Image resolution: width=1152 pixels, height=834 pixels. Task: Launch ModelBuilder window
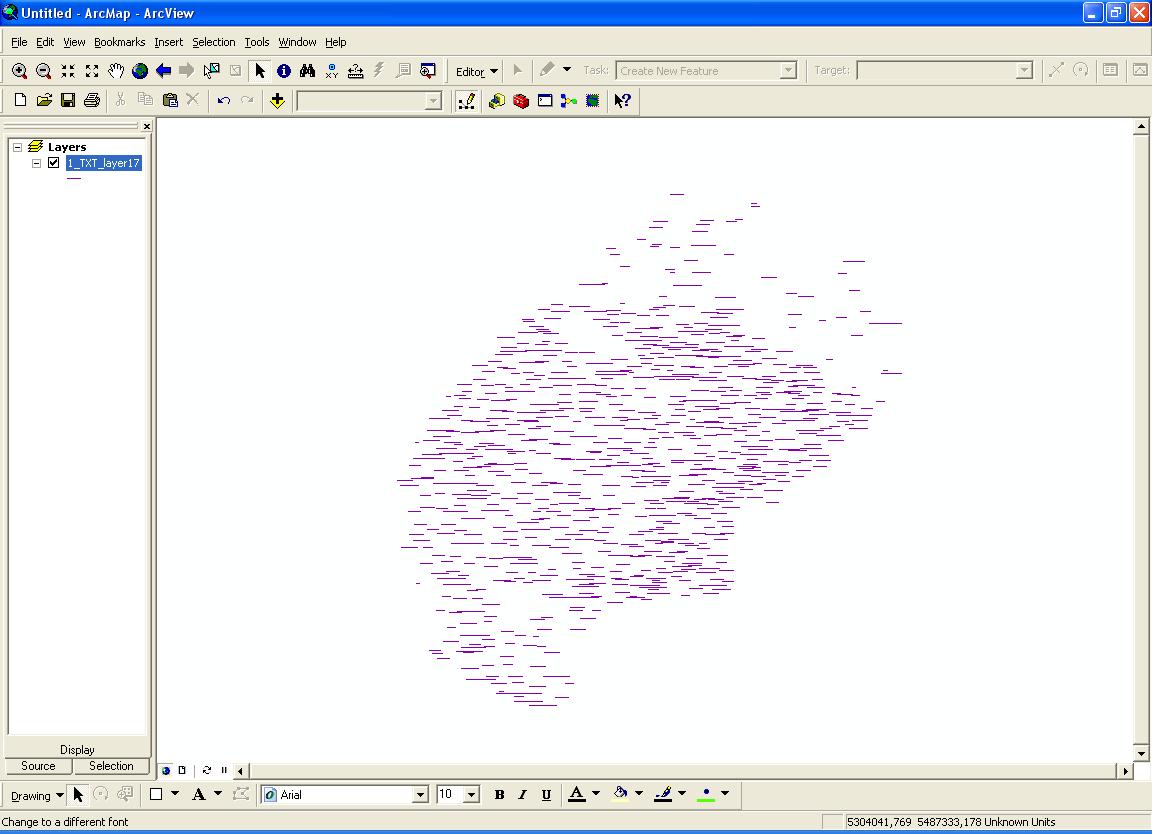(569, 101)
